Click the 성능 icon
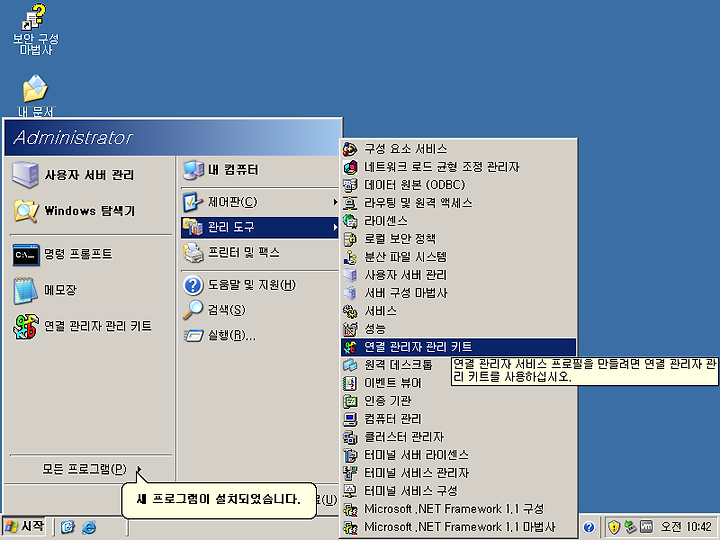 [350, 329]
